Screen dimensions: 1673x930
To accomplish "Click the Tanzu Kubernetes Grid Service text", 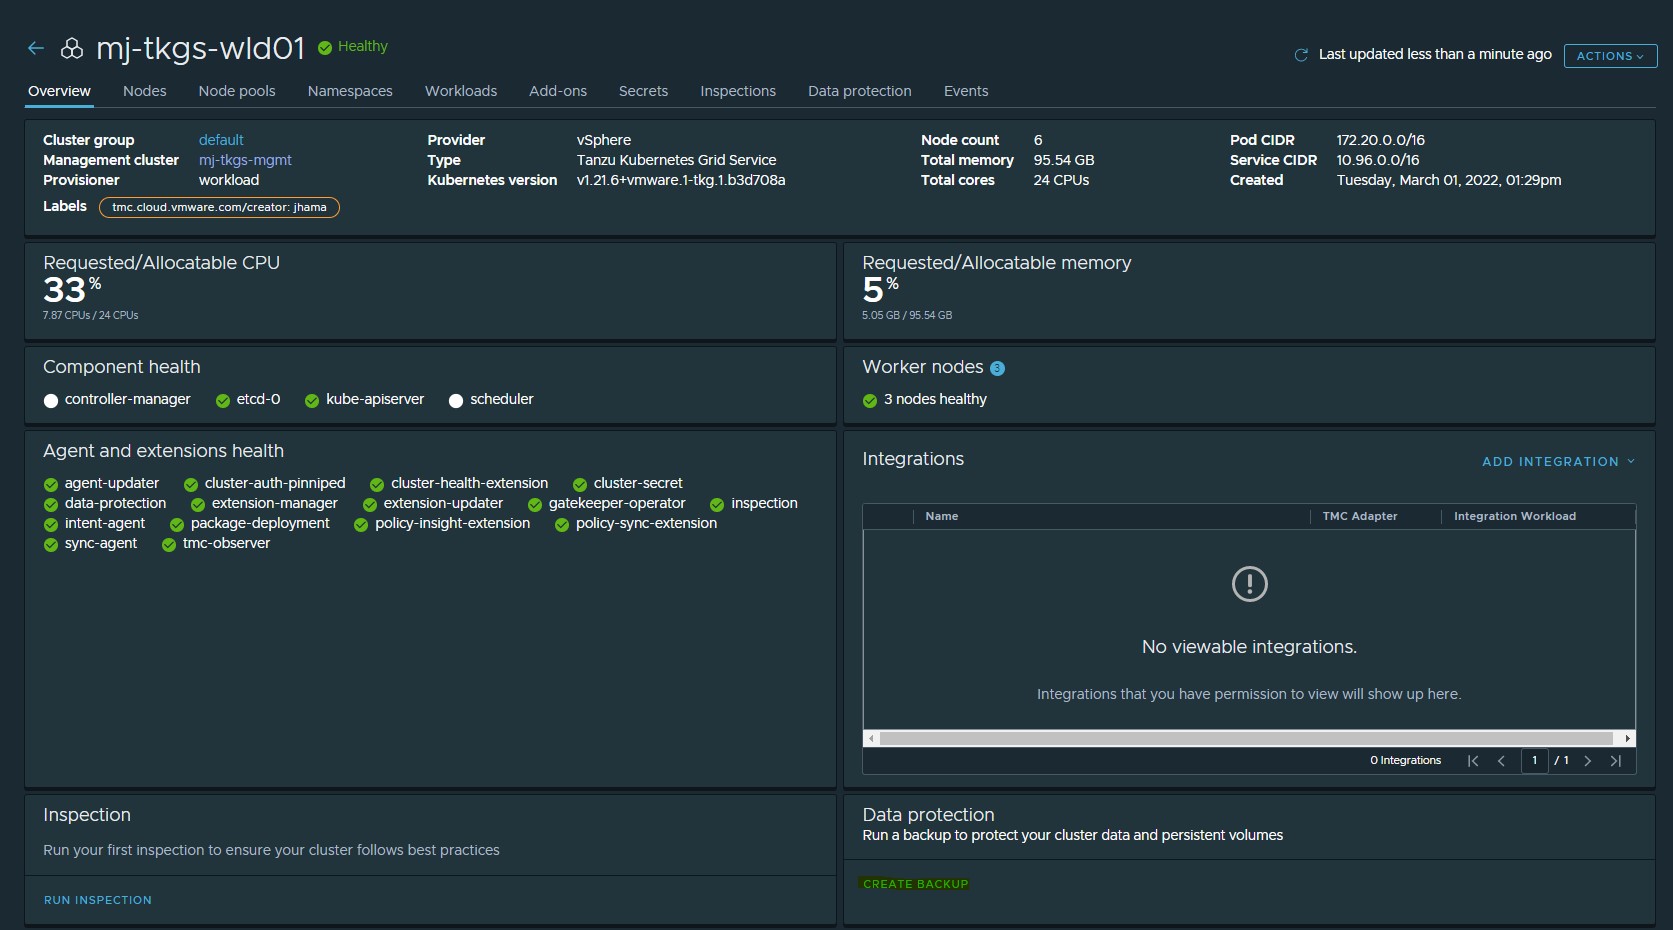I will pos(677,160).
